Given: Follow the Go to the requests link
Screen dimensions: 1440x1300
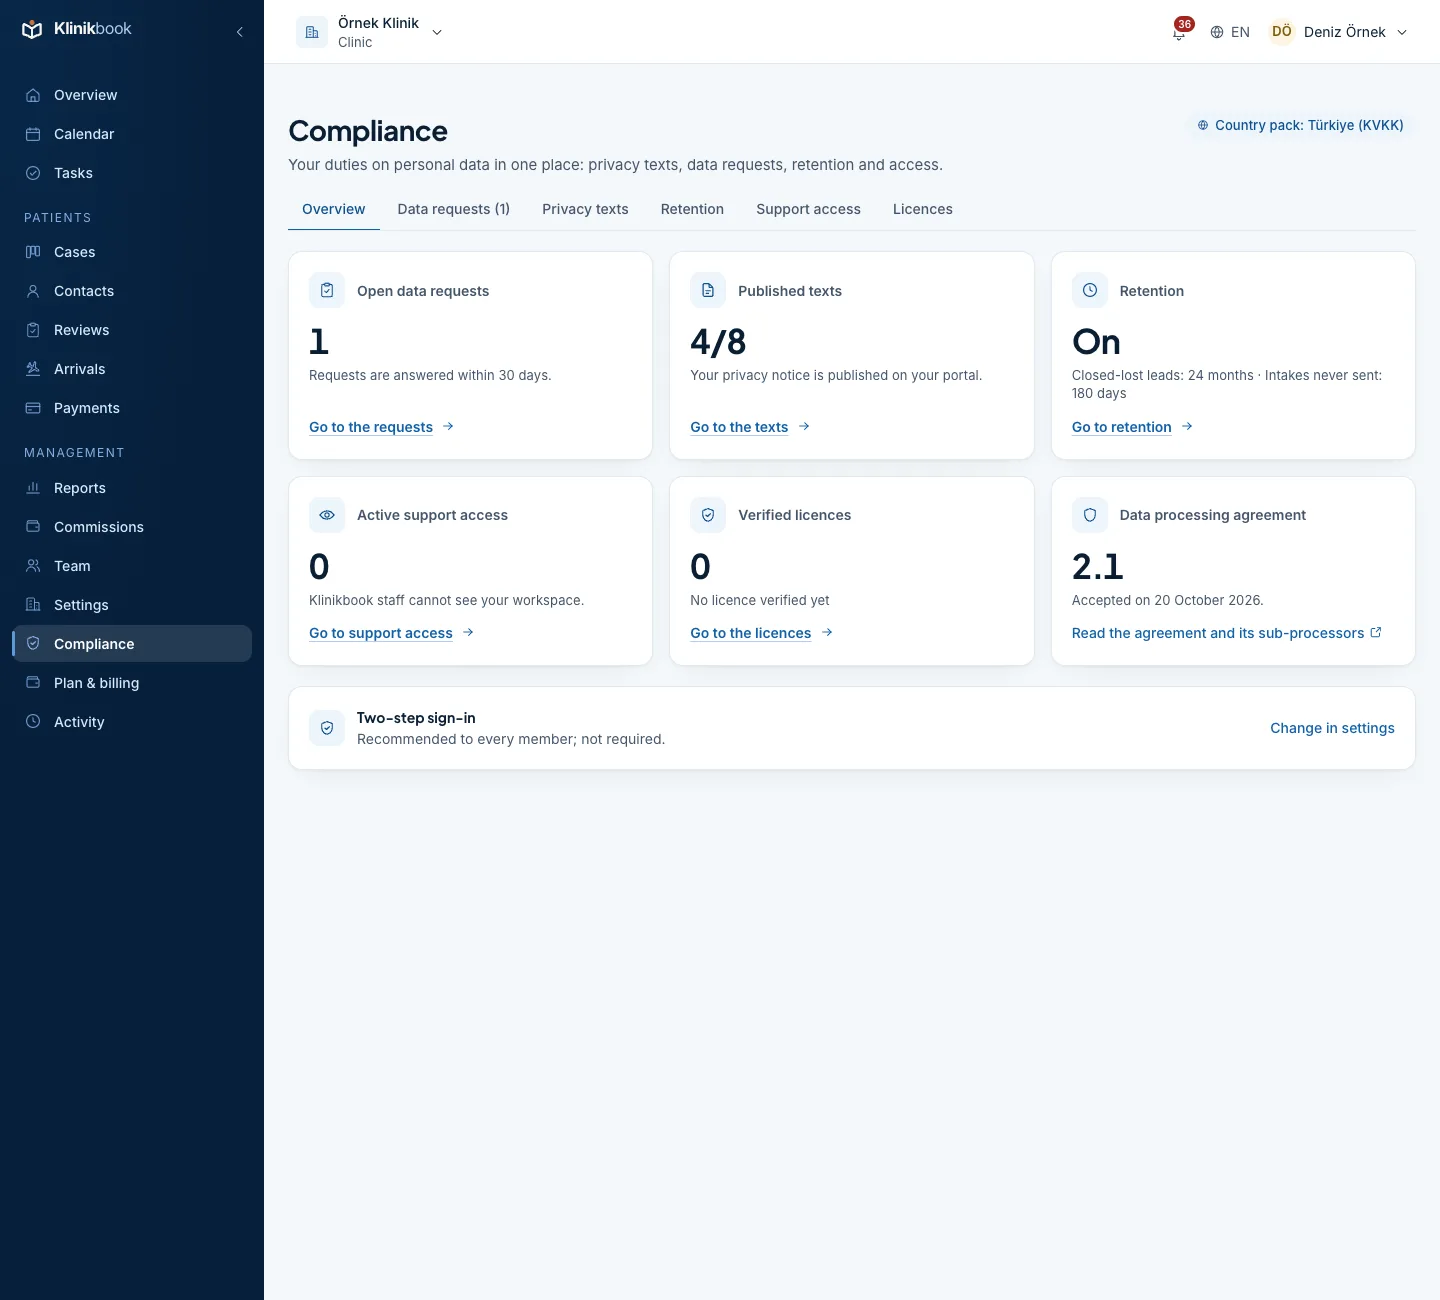Looking at the screenshot, I should (381, 427).
